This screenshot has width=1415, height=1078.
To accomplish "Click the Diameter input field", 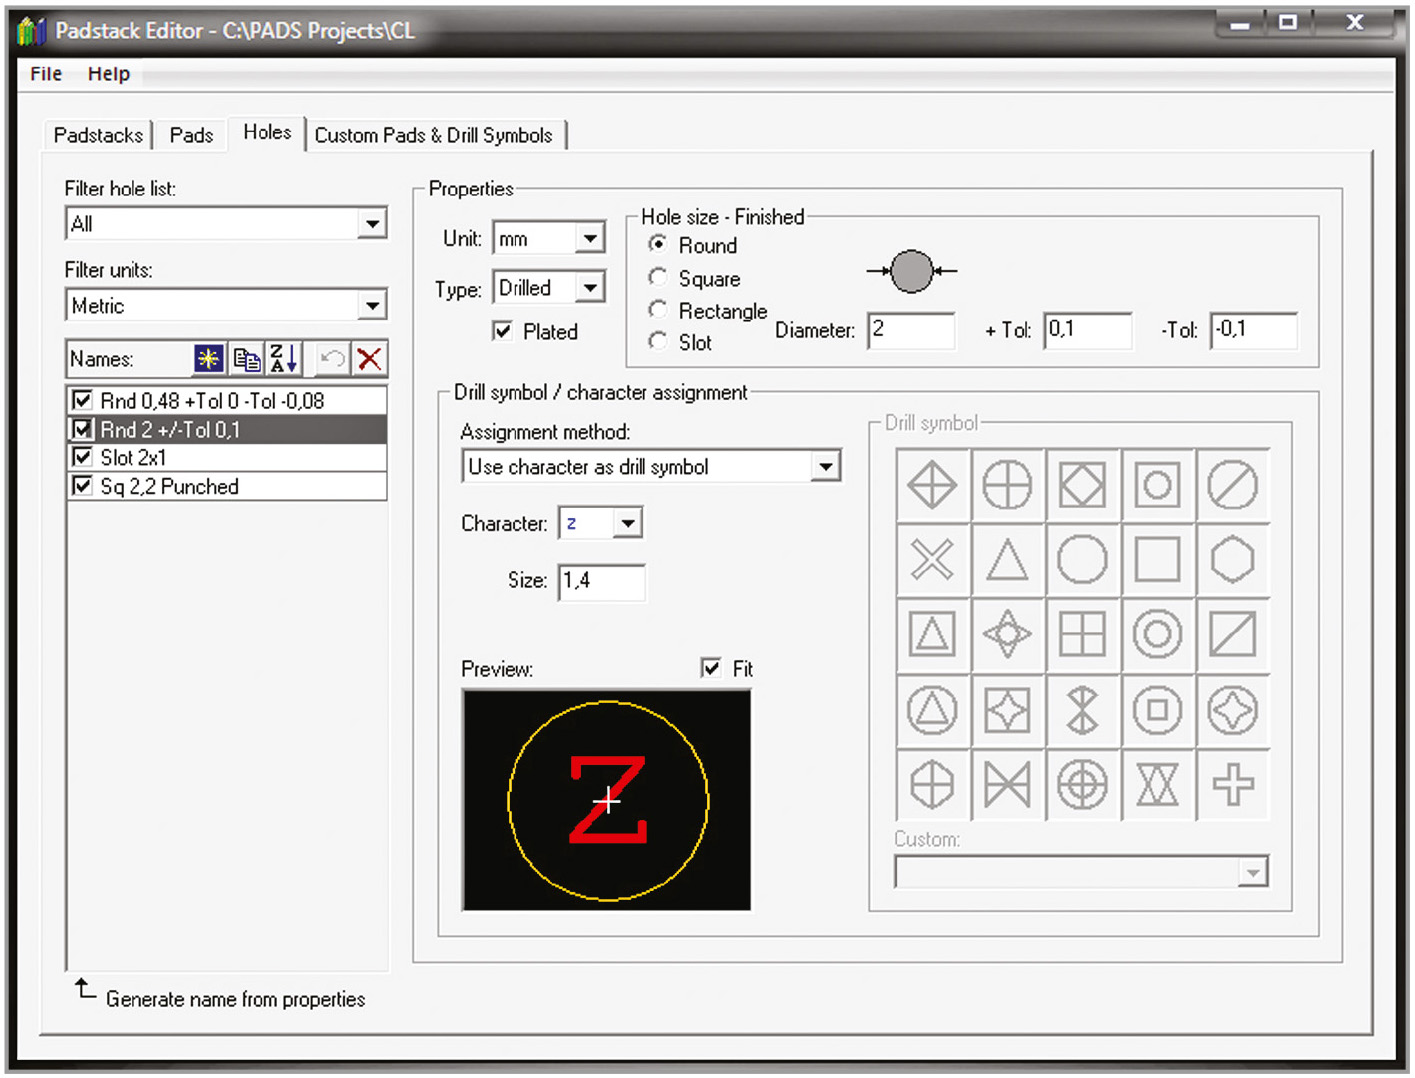I will click(x=910, y=330).
